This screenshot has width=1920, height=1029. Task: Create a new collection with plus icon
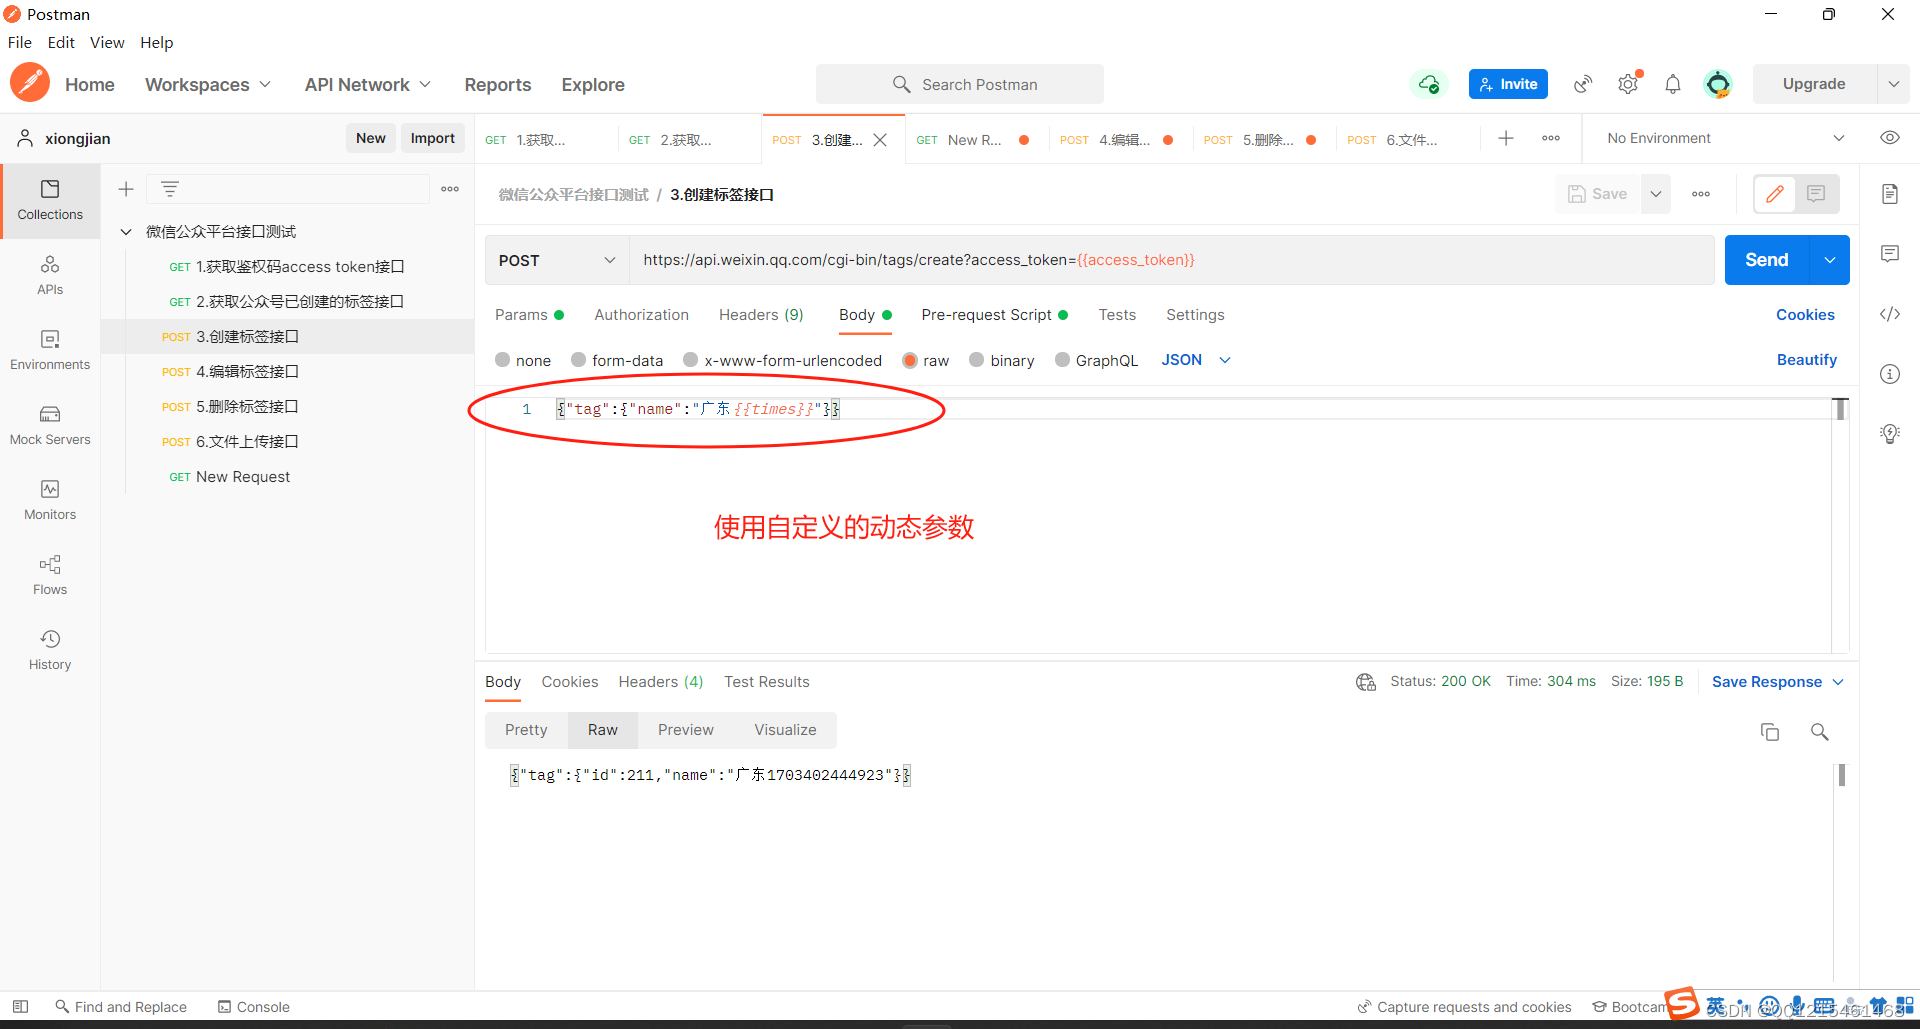click(126, 189)
